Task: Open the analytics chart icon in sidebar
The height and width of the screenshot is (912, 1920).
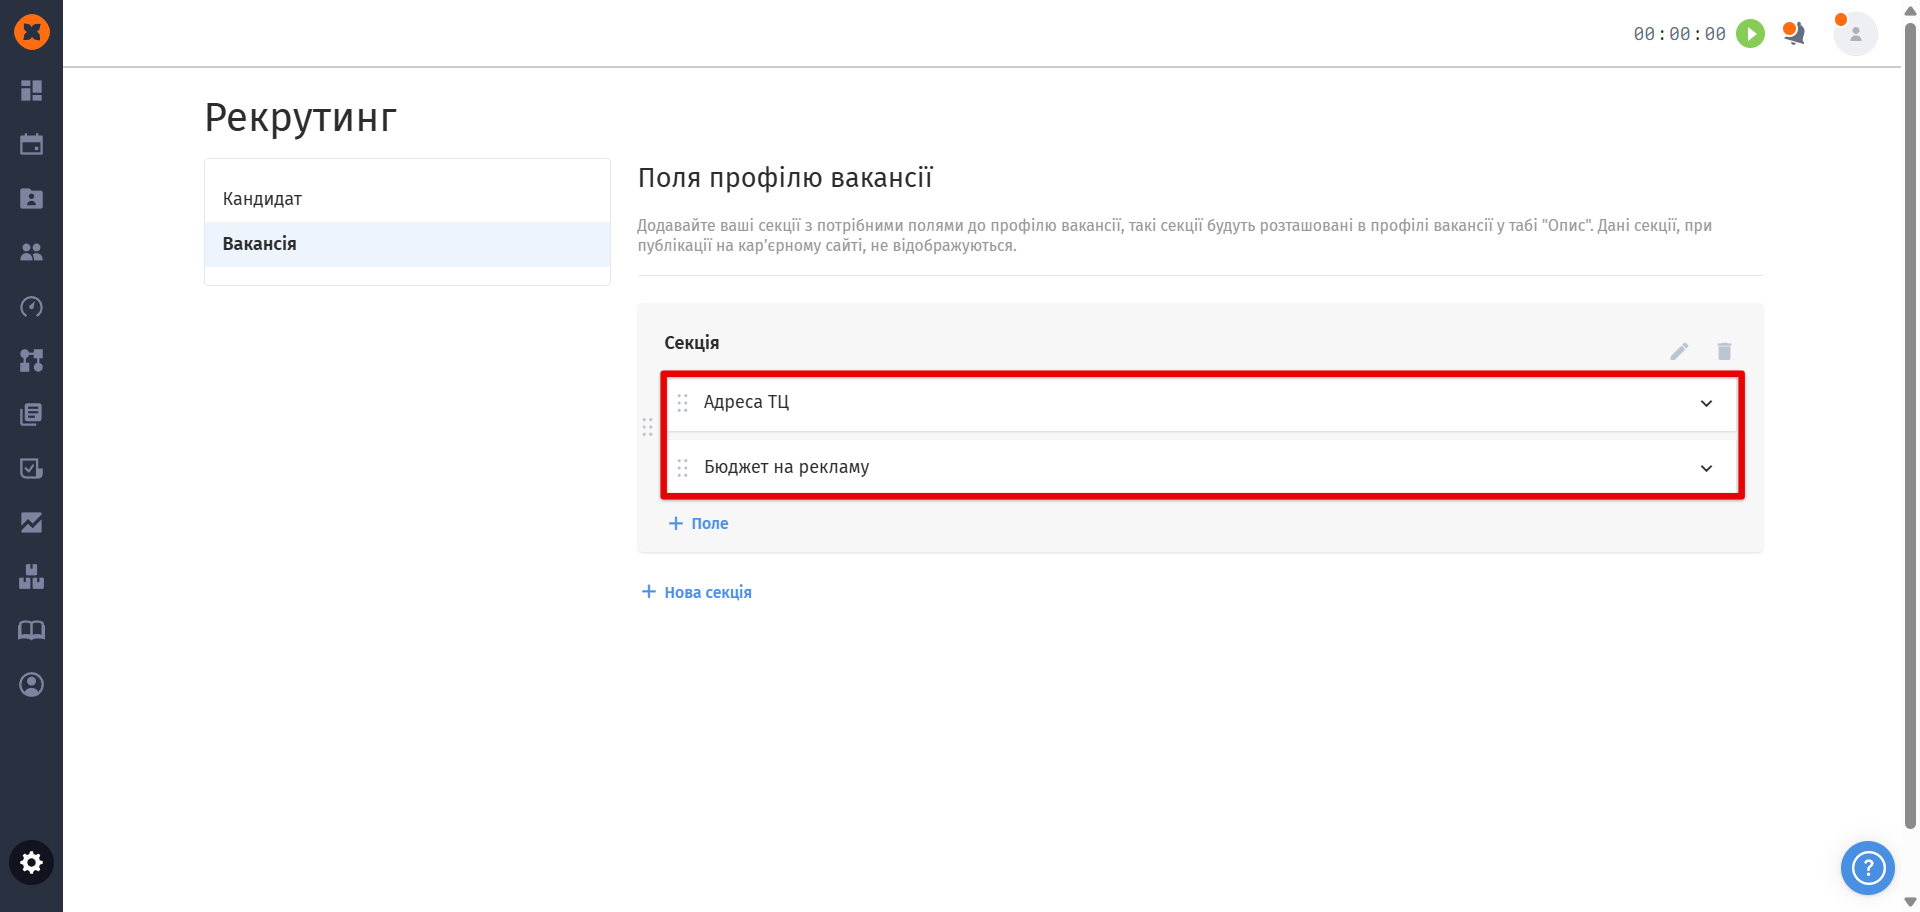Action: 31,522
